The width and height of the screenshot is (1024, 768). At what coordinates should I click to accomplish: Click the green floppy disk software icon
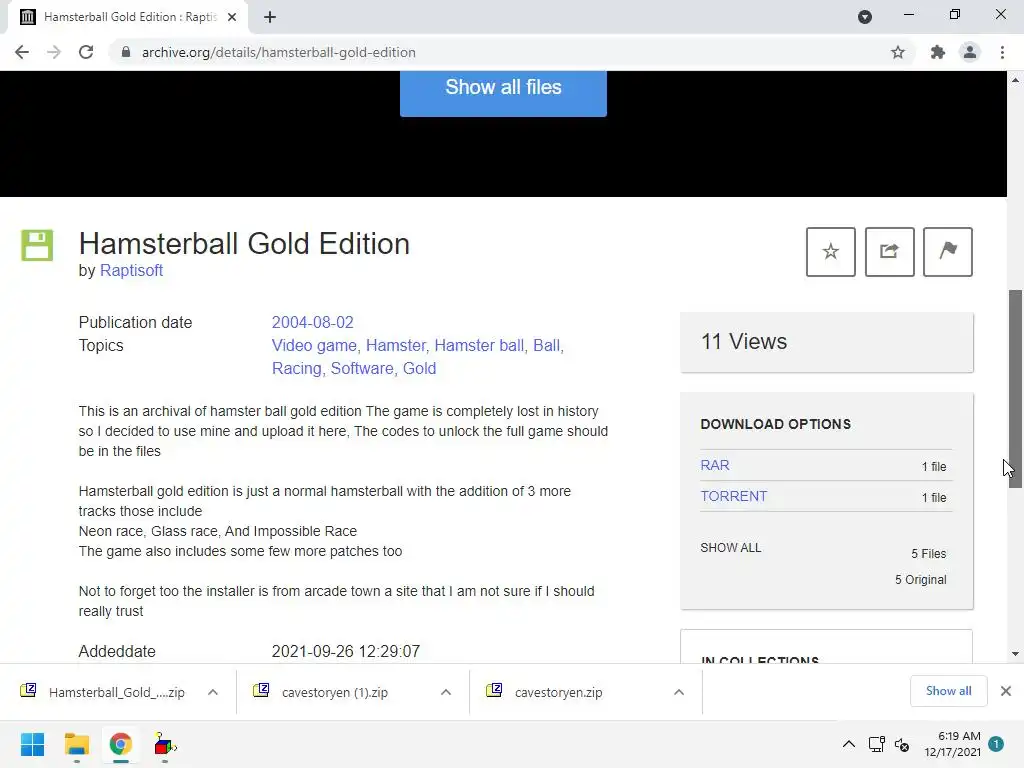[x=37, y=246]
